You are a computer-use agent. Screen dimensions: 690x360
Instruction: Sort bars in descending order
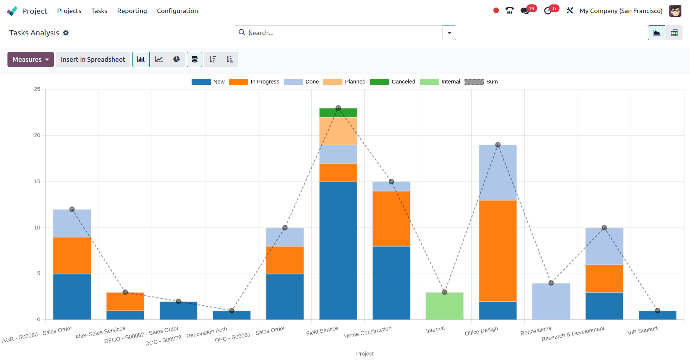213,59
